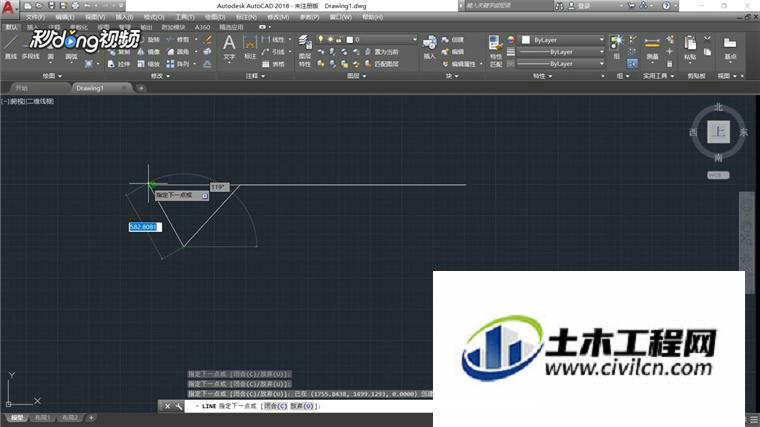Click the command line customize wrench icon
760x427 pixels.
point(179,406)
